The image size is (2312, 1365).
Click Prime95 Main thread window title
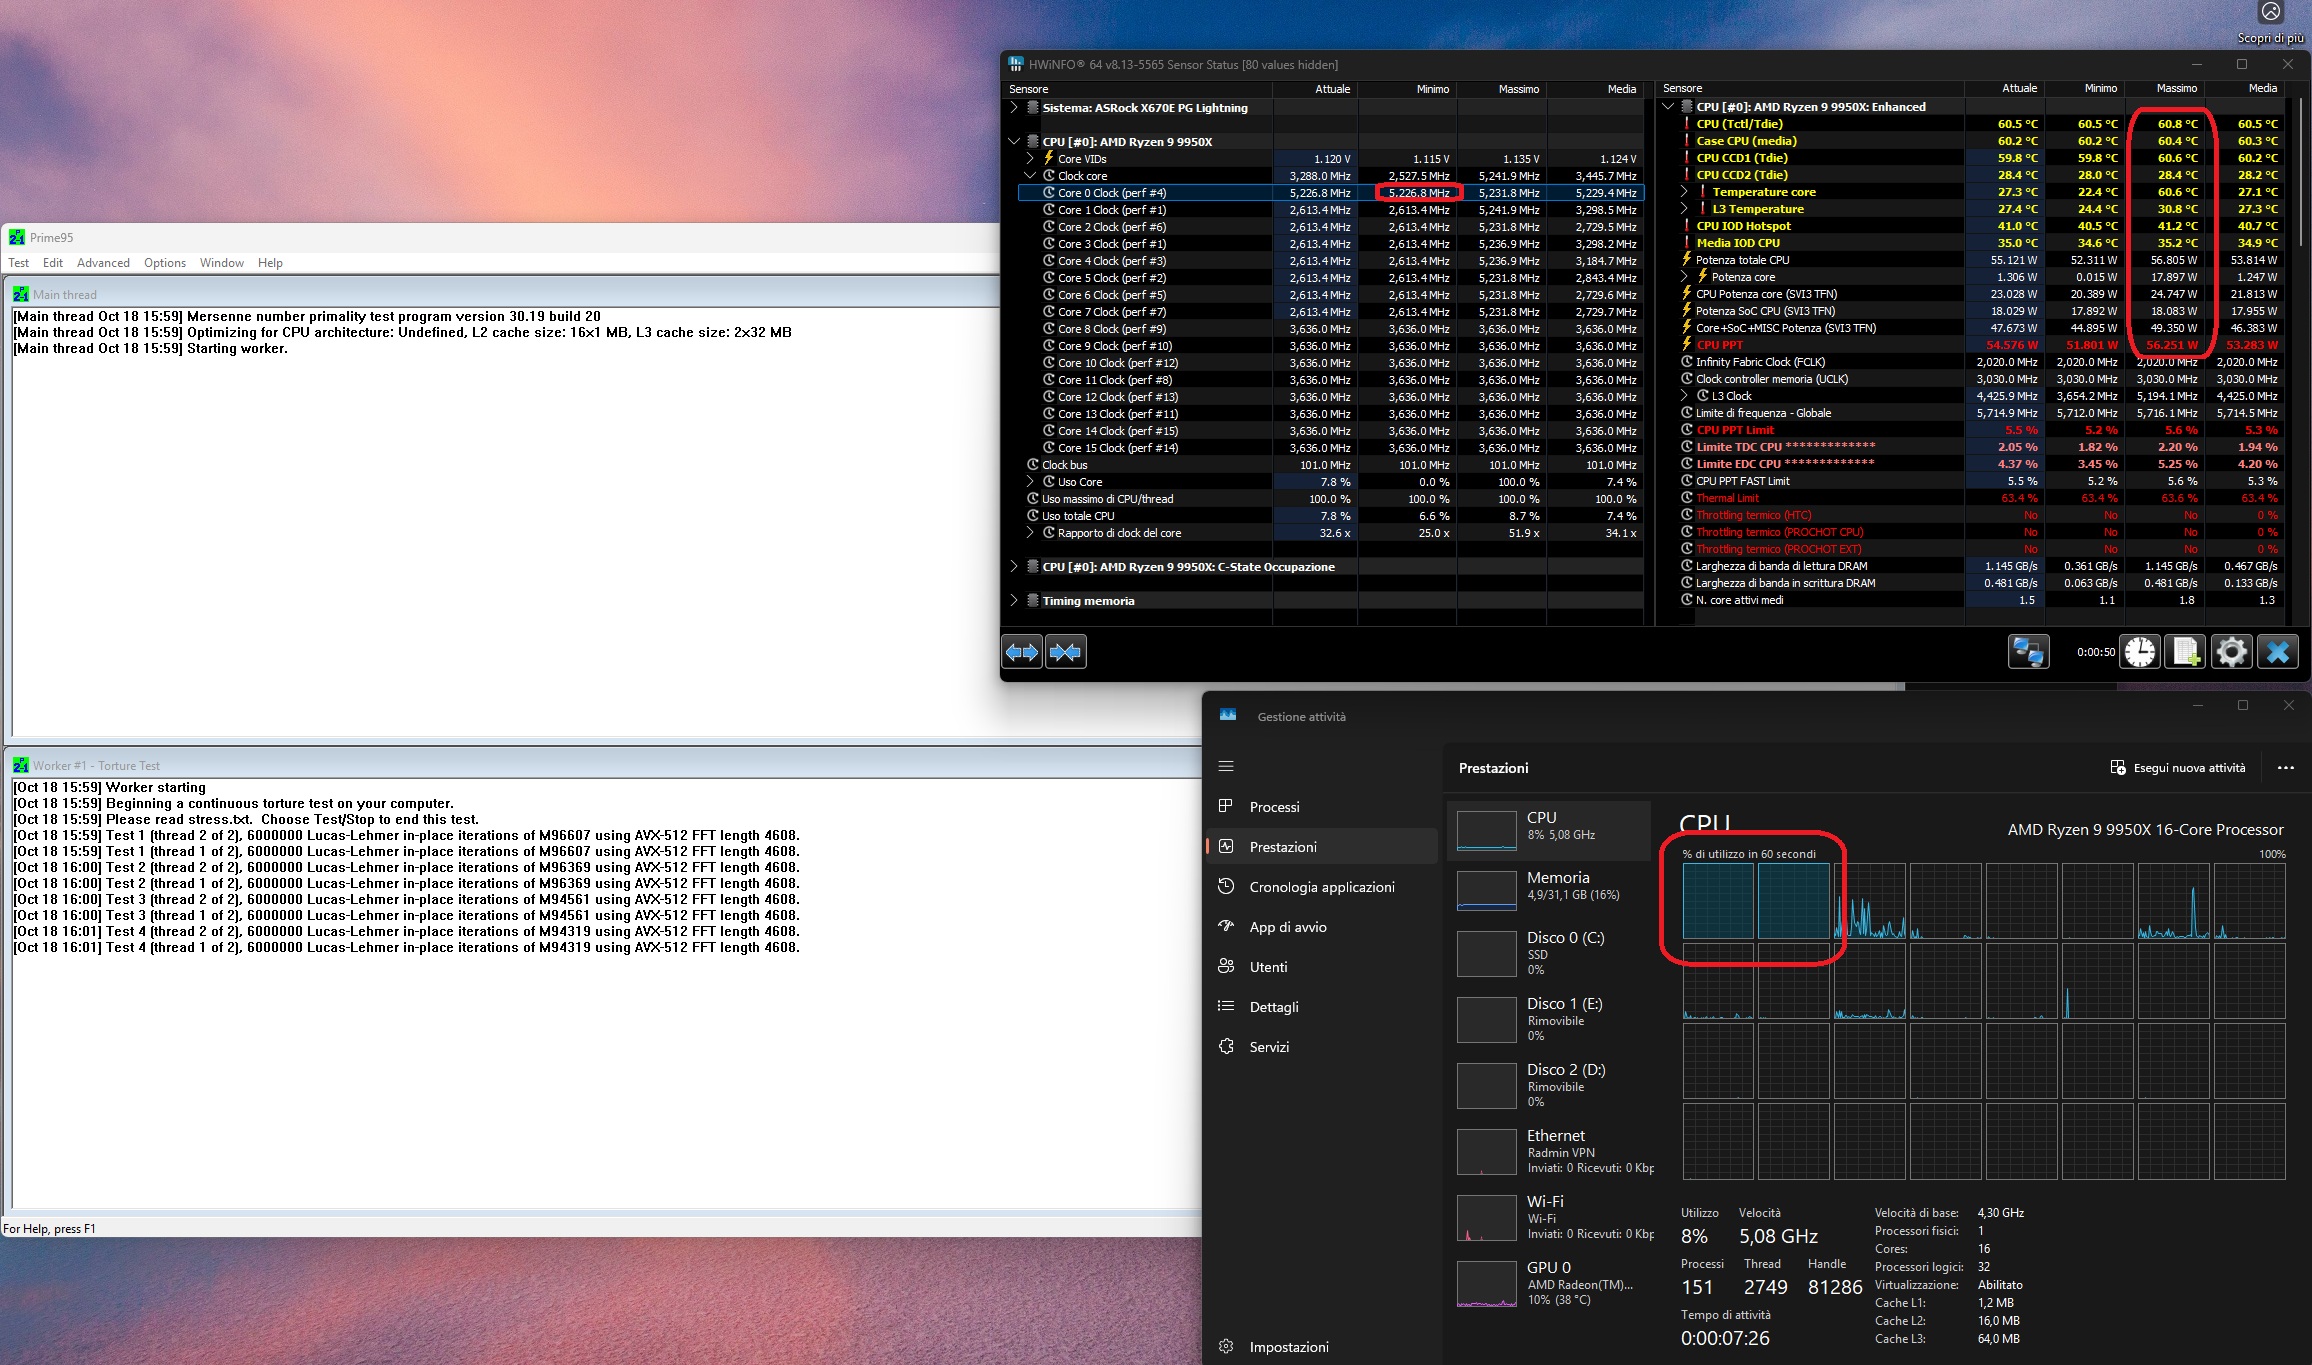64,295
